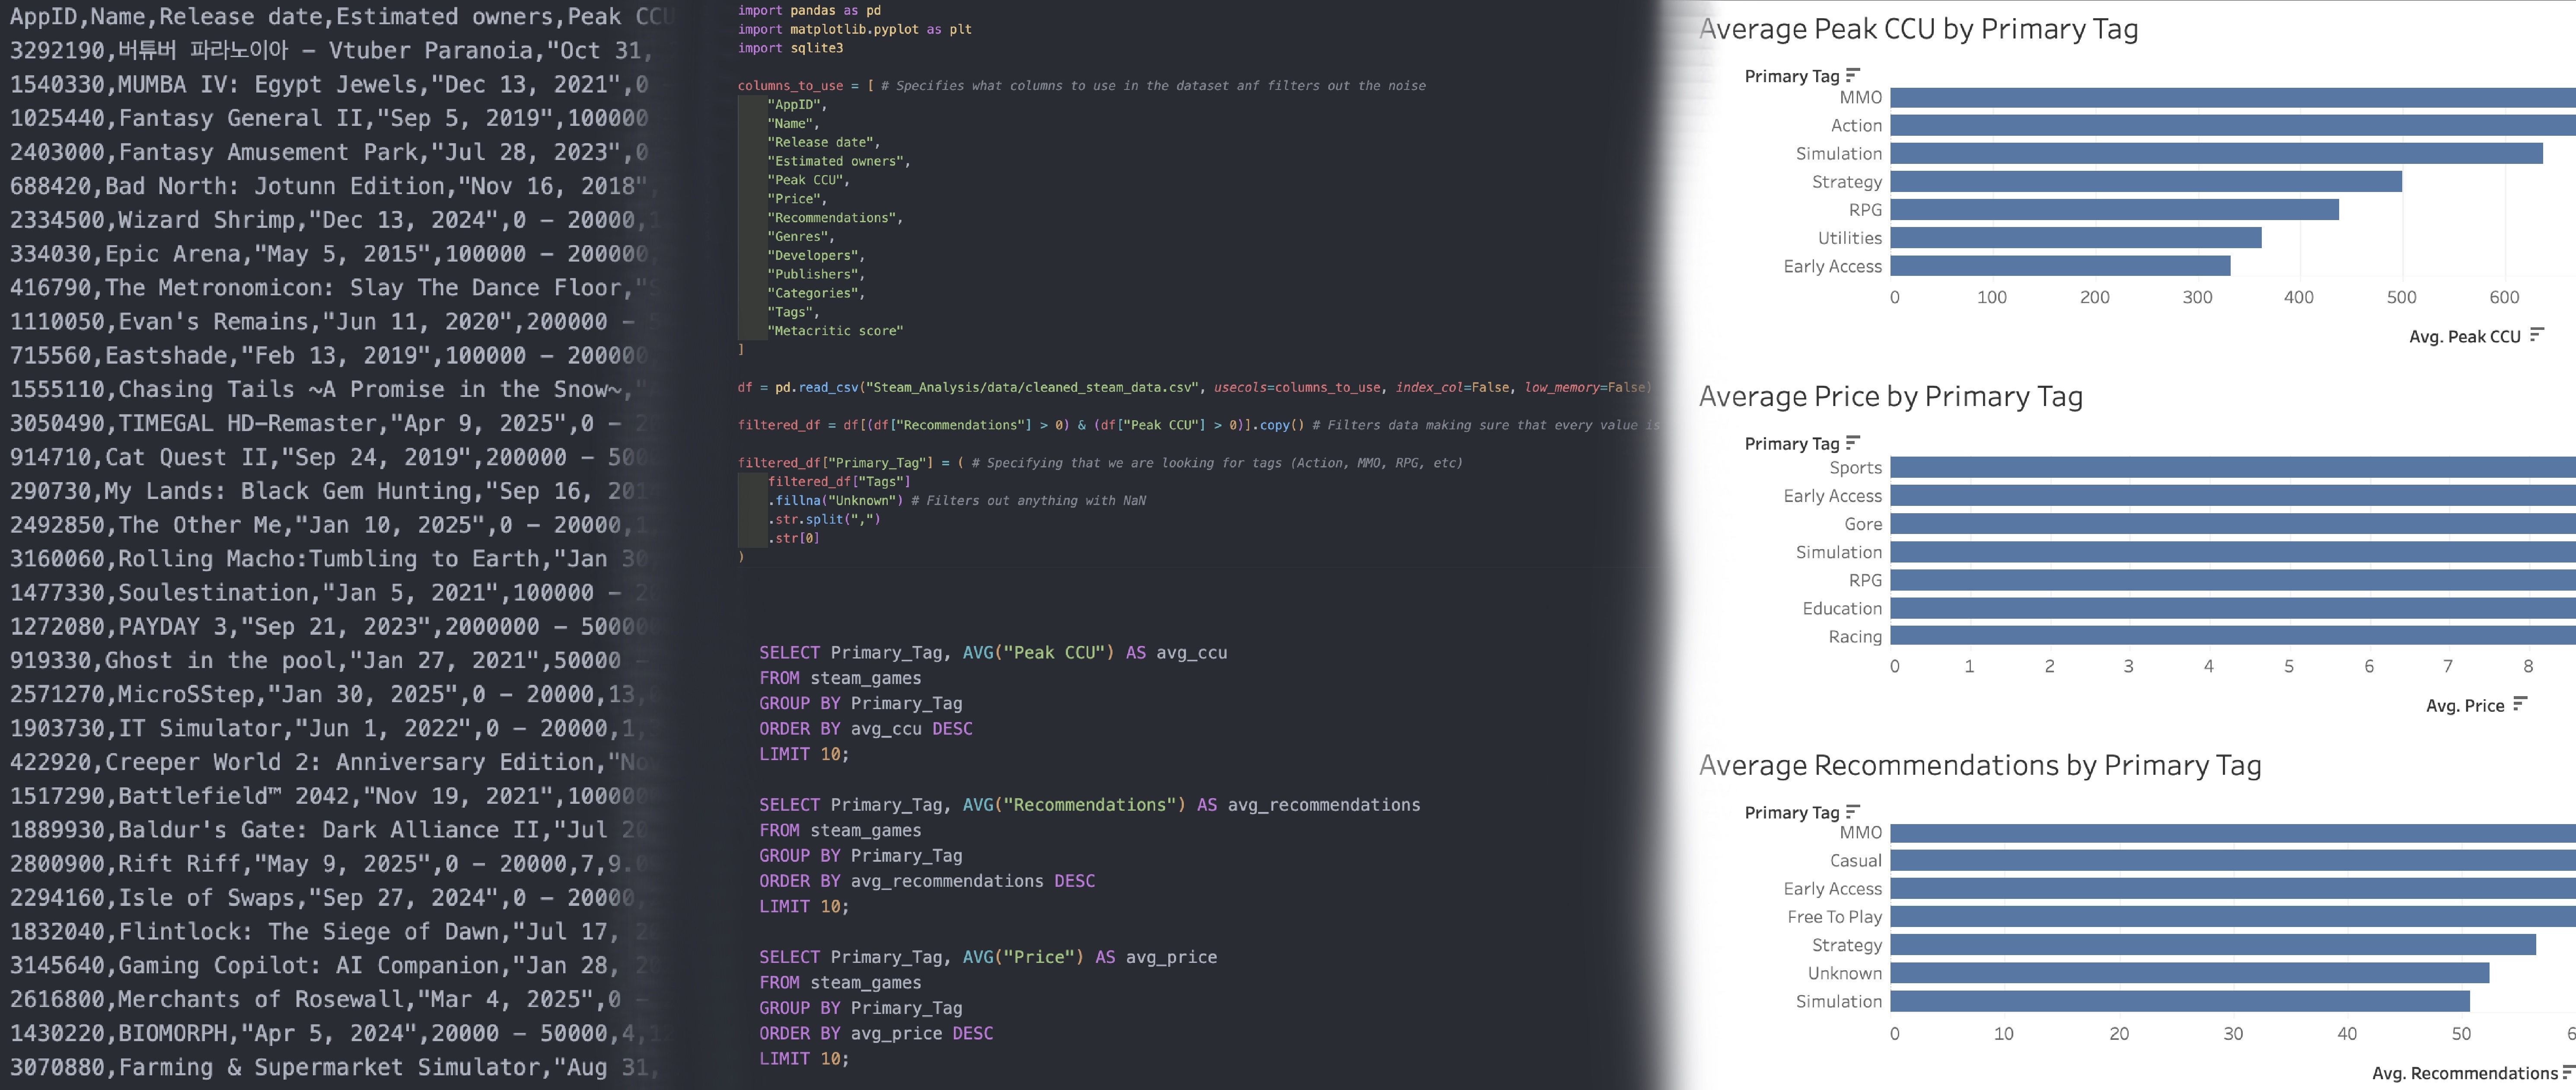Click the 'Average Peak CCU by Primary Tag' title
The height and width of the screenshot is (1090, 2576).
tap(1918, 29)
